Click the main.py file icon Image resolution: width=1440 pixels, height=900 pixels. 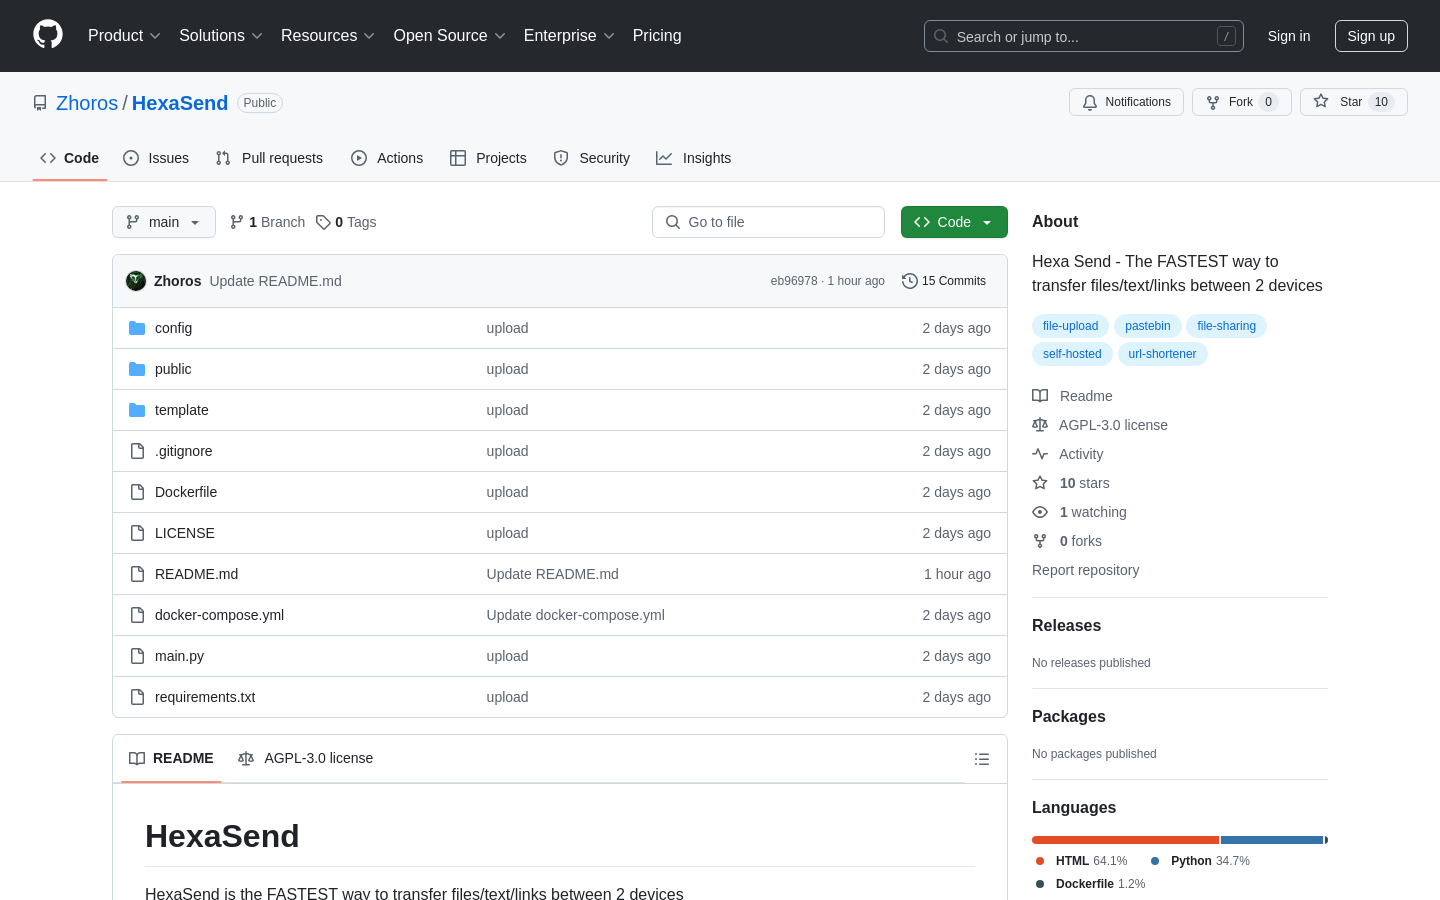pyautogui.click(x=137, y=656)
